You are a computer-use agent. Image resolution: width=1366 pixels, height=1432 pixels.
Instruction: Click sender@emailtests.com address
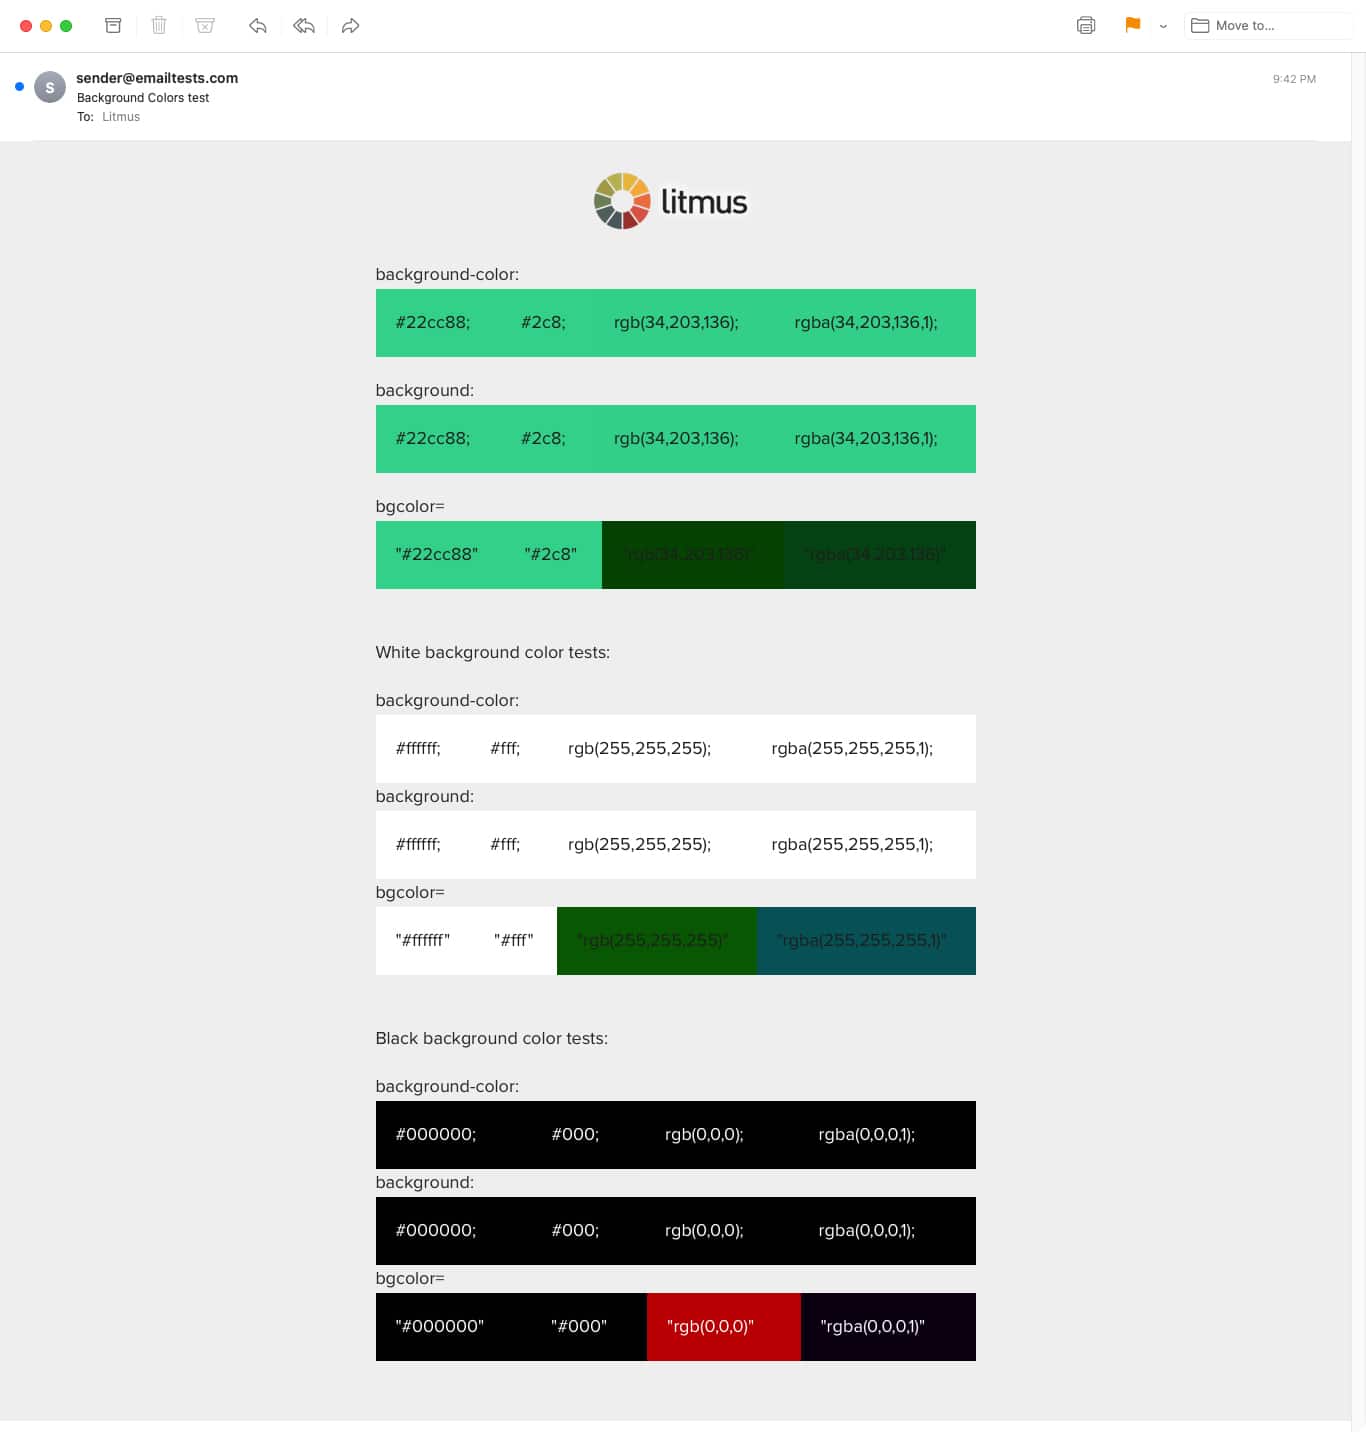click(x=157, y=78)
